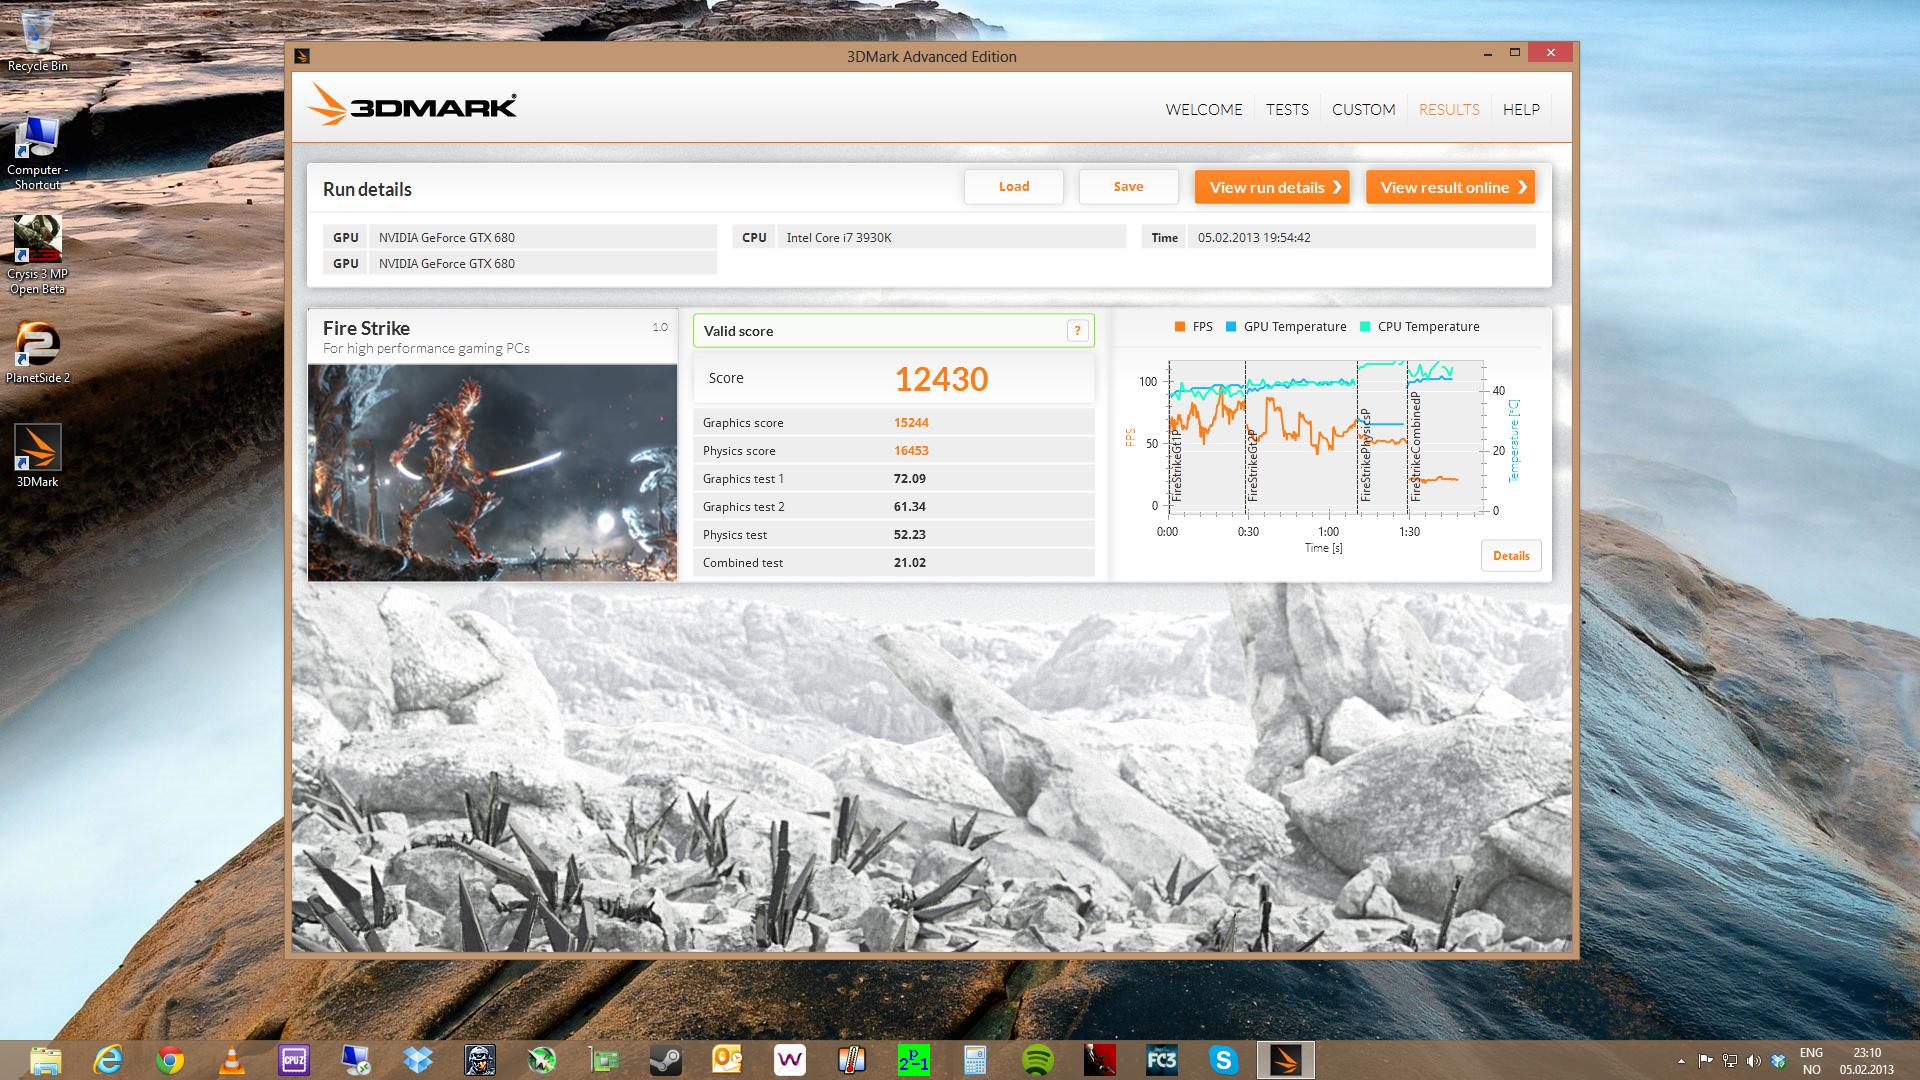1920x1080 pixels.
Task: Click the Fire Strike preview thumbnail
Action: coord(492,472)
